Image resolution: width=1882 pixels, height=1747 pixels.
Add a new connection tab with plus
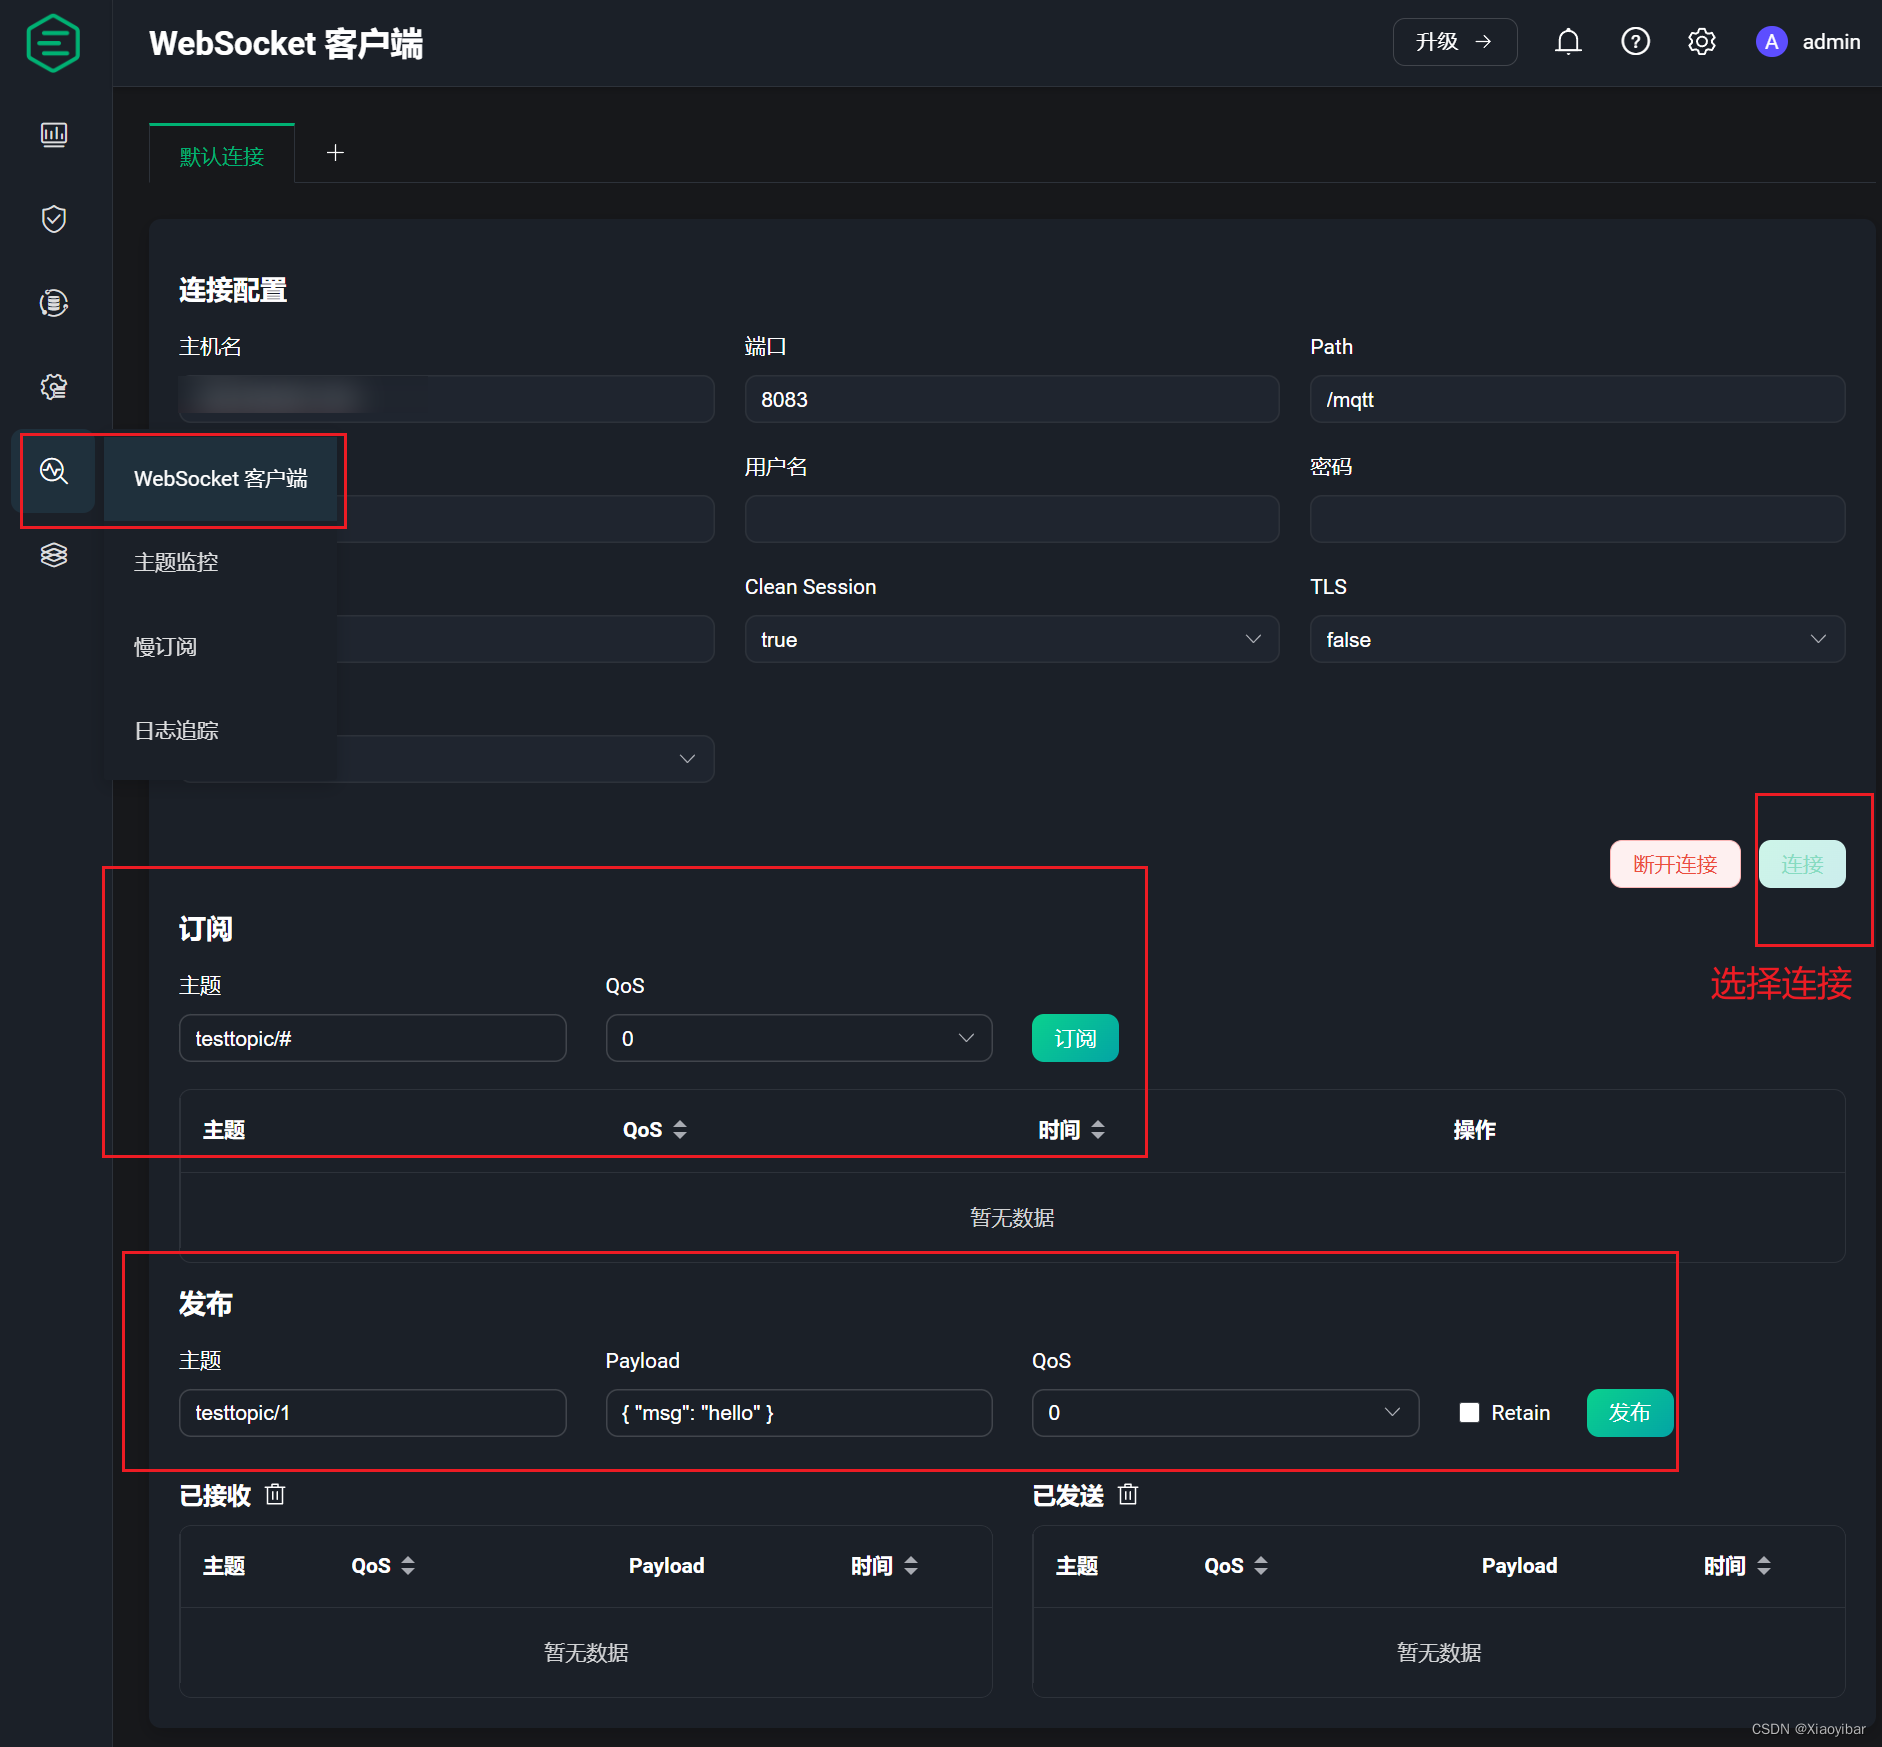pyautogui.click(x=335, y=152)
